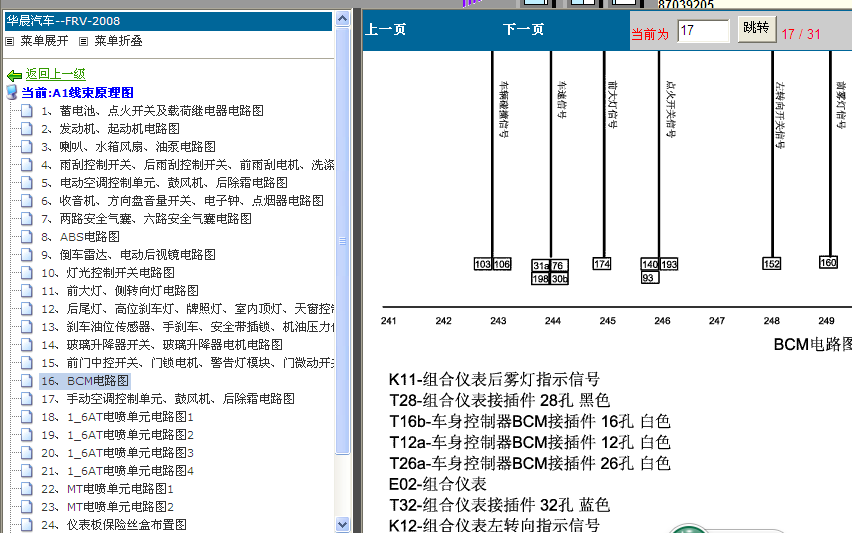Click the green back arrow icon
The width and height of the screenshot is (852, 533).
point(14,75)
